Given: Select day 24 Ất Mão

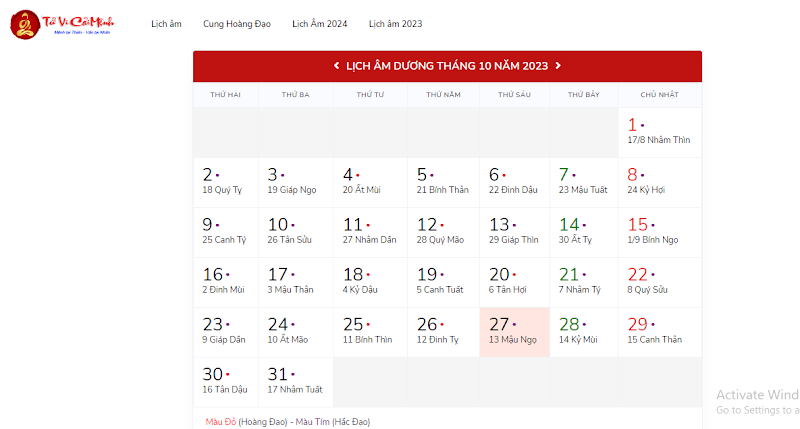Looking at the screenshot, I should (296, 332).
